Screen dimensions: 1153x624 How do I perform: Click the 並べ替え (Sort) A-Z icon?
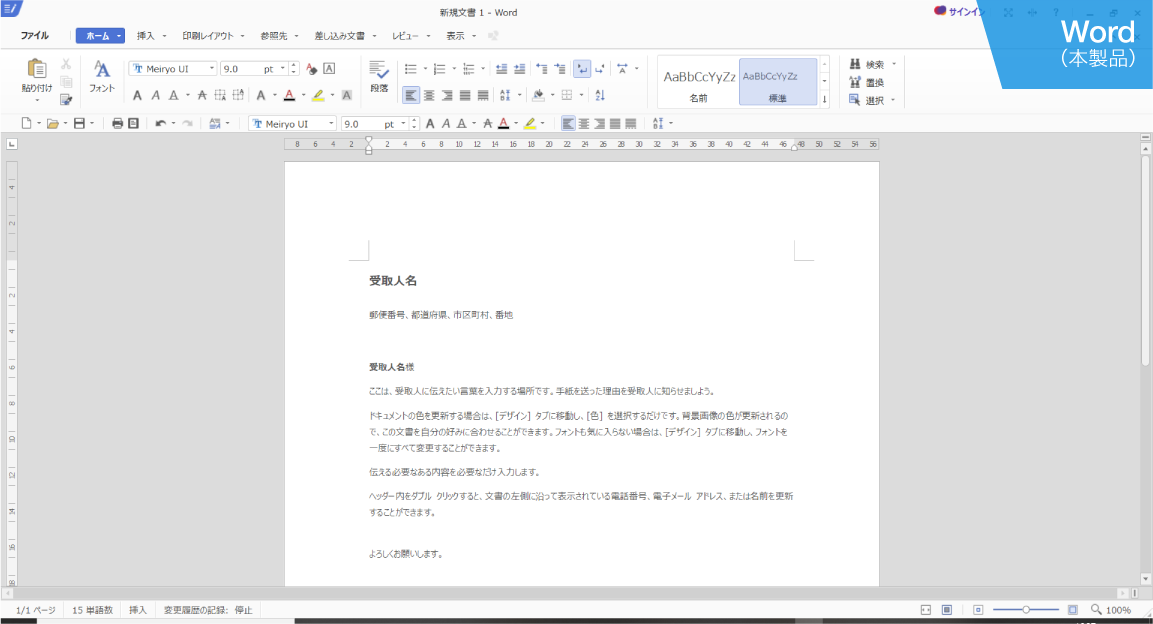point(599,95)
